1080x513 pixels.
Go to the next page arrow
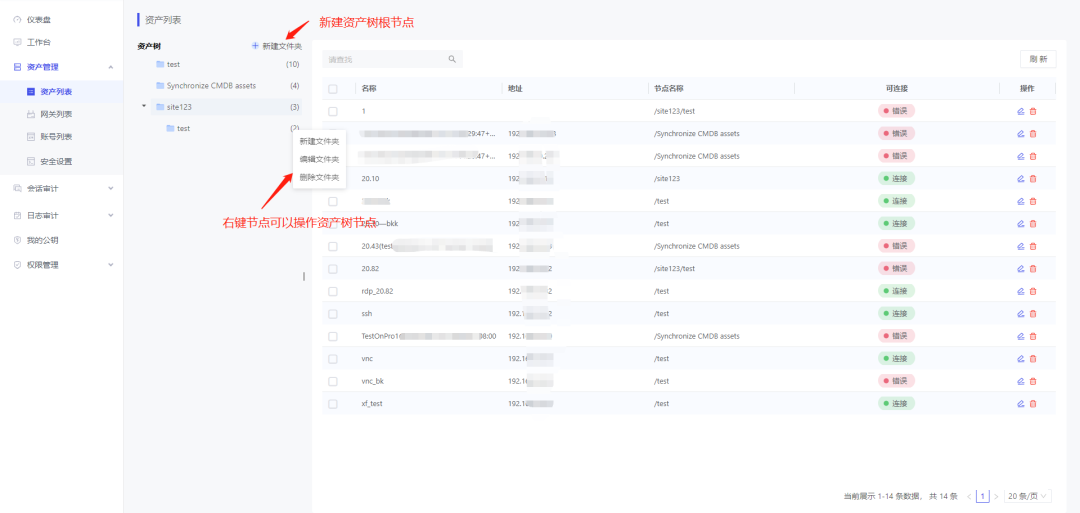996,496
